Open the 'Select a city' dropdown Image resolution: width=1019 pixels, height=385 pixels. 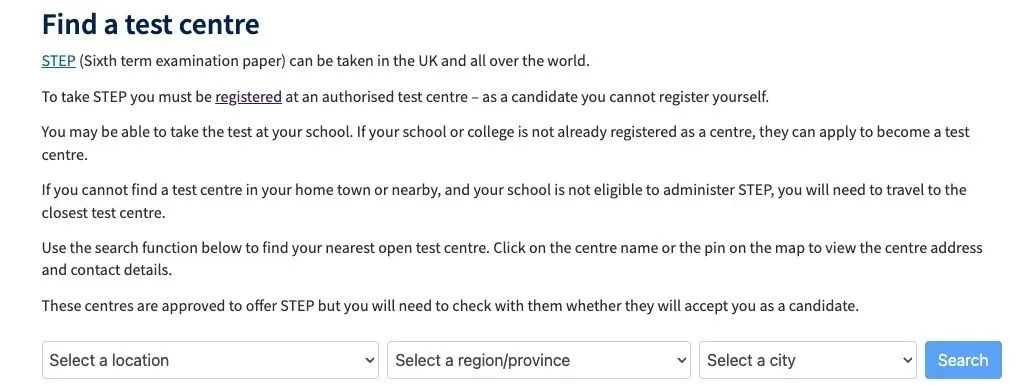click(x=808, y=360)
